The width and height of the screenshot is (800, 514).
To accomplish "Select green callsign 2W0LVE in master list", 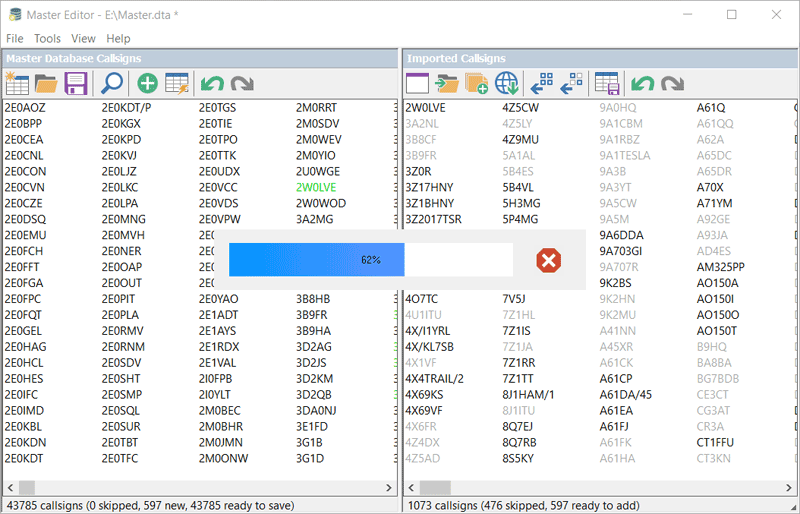I will tap(316, 187).
